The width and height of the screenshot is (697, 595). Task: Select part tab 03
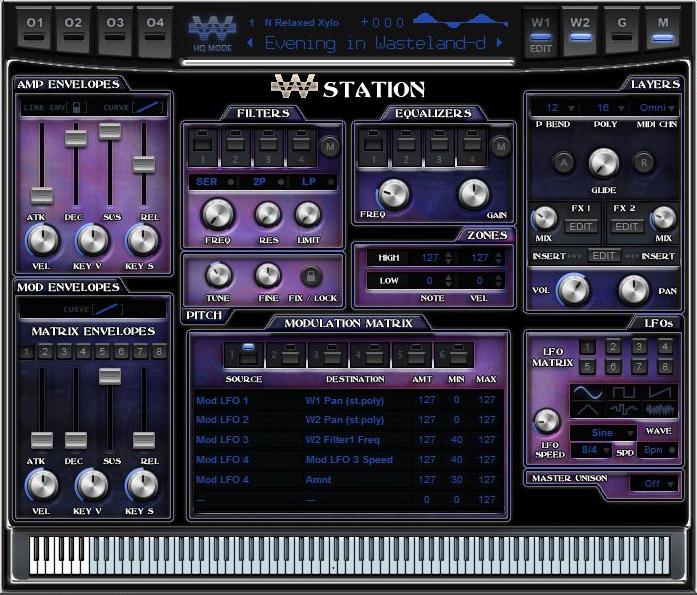pyautogui.click(x=115, y=32)
